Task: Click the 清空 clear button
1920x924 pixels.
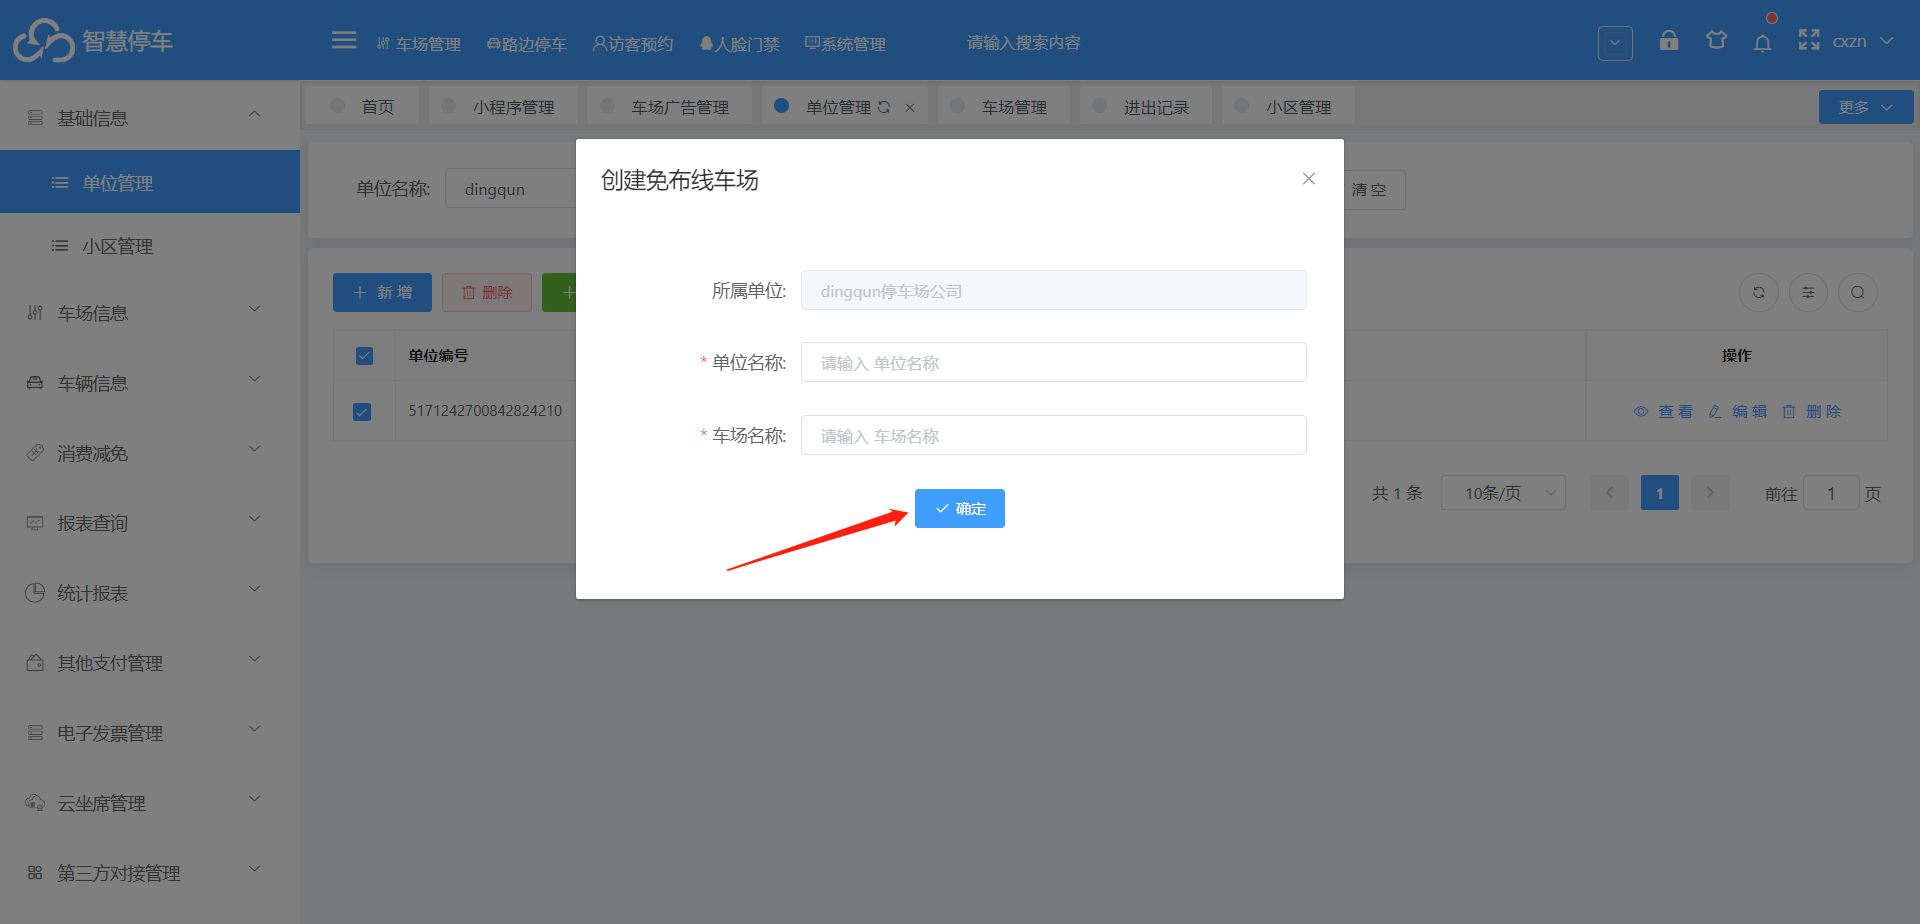Action: (1371, 190)
